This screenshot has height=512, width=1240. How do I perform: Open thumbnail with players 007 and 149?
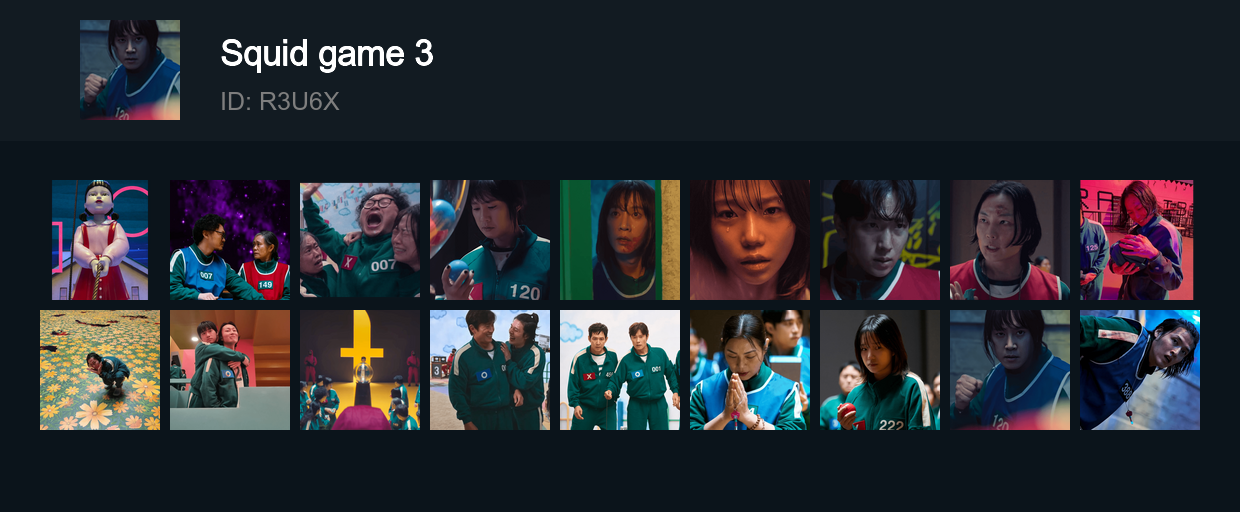(230, 240)
